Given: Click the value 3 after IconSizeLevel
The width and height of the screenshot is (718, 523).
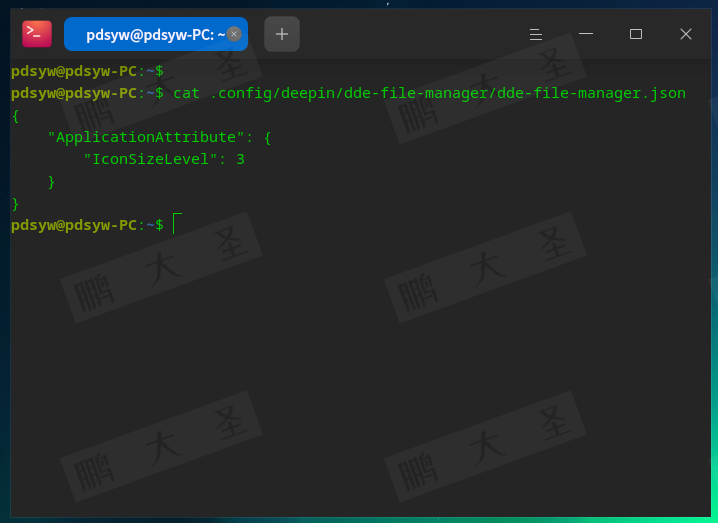Looking at the screenshot, I should (x=240, y=159).
